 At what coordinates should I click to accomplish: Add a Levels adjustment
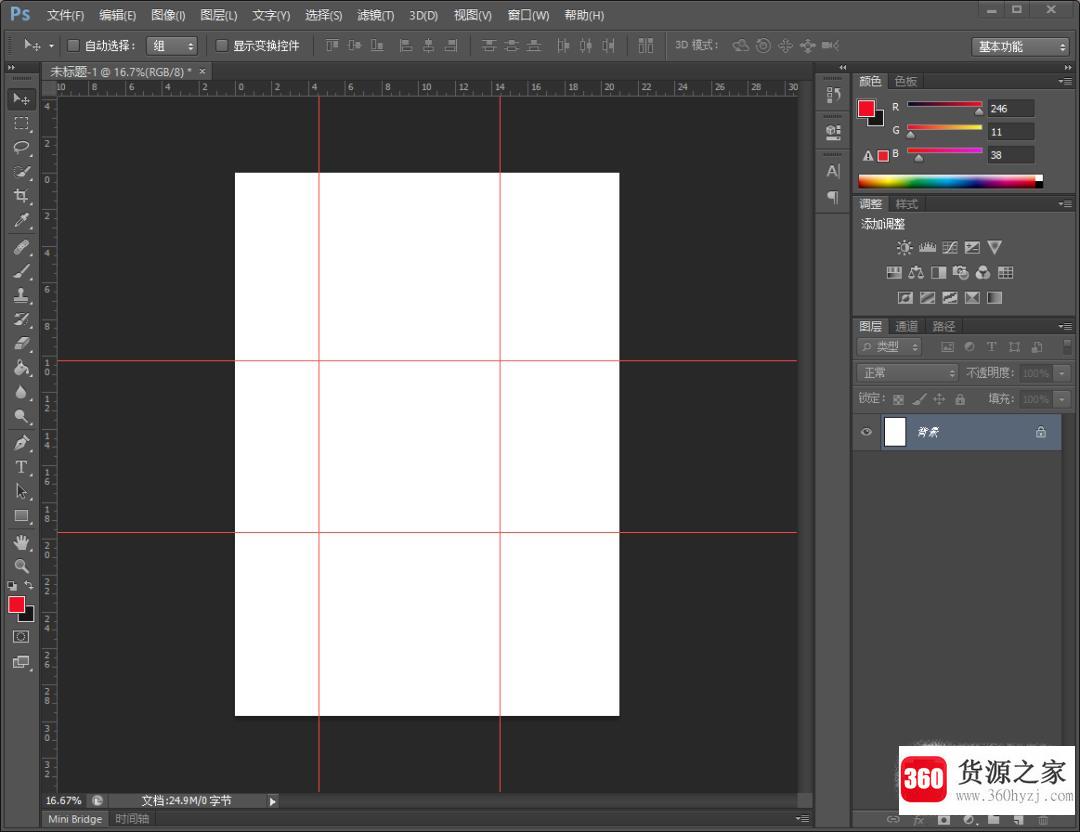pyautogui.click(x=927, y=247)
